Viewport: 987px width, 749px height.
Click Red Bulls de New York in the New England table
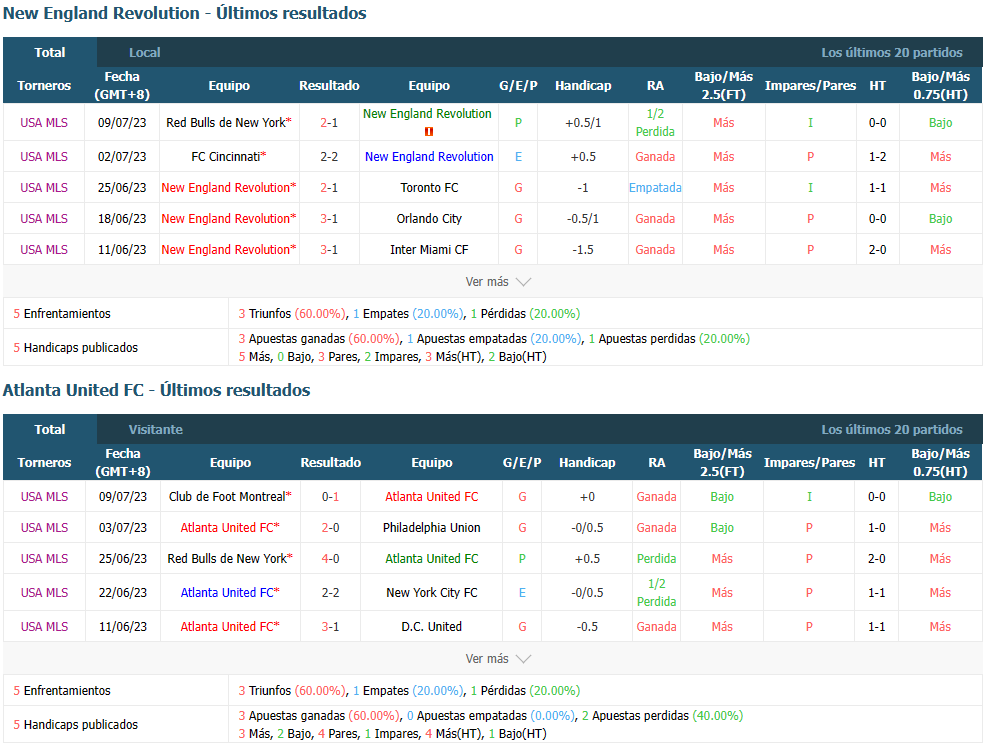(x=226, y=123)
